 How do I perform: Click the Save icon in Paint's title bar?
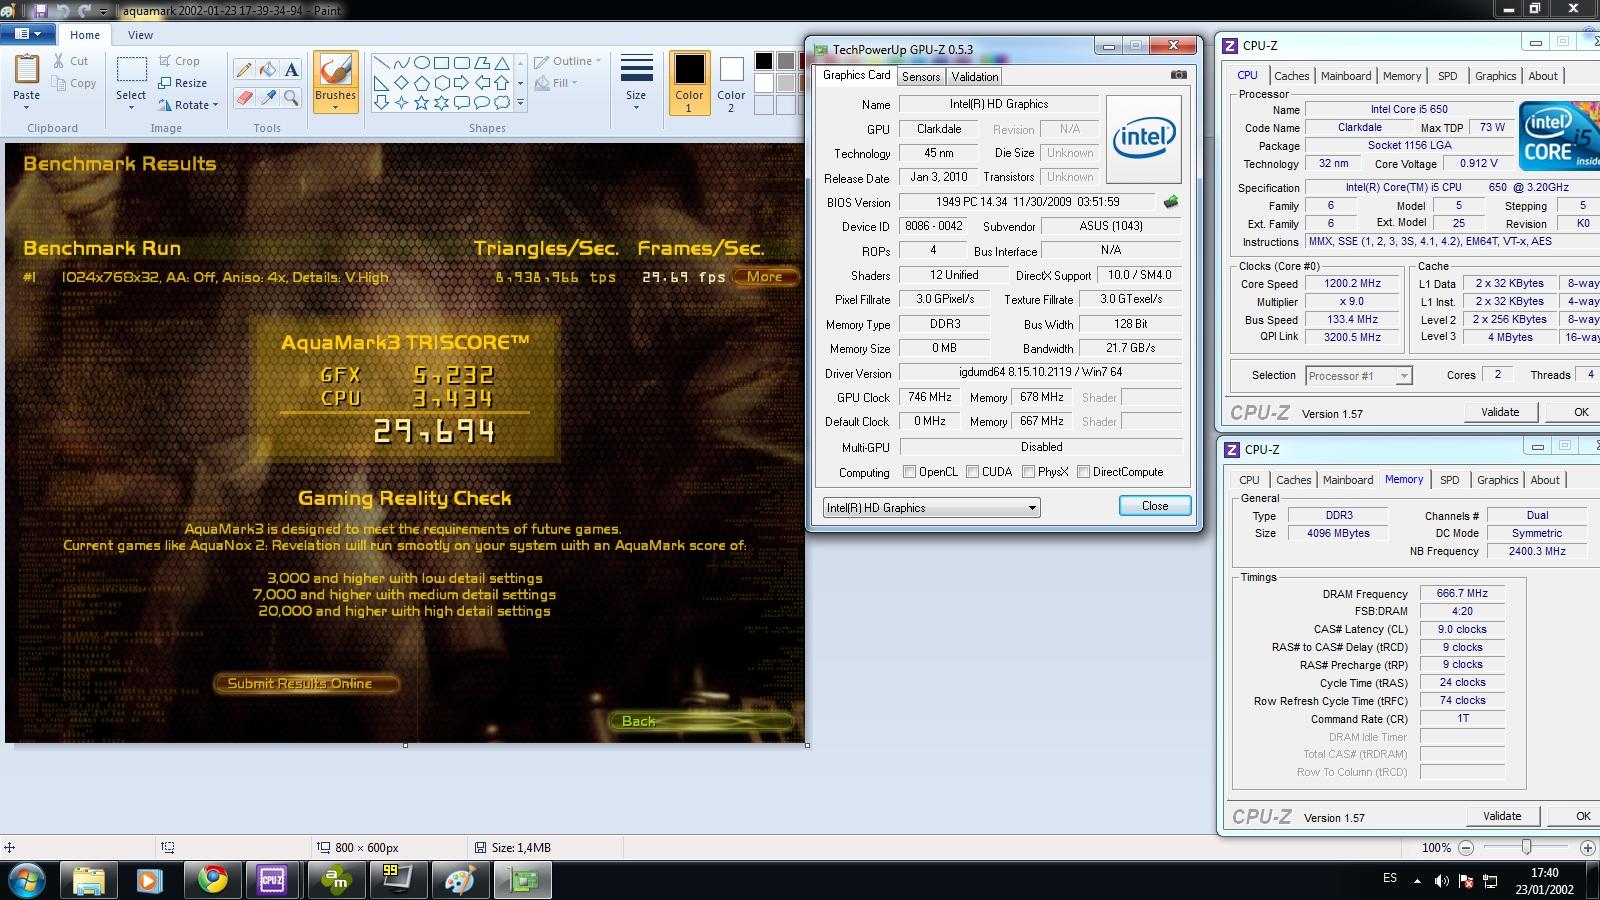[x=41, y=10]
